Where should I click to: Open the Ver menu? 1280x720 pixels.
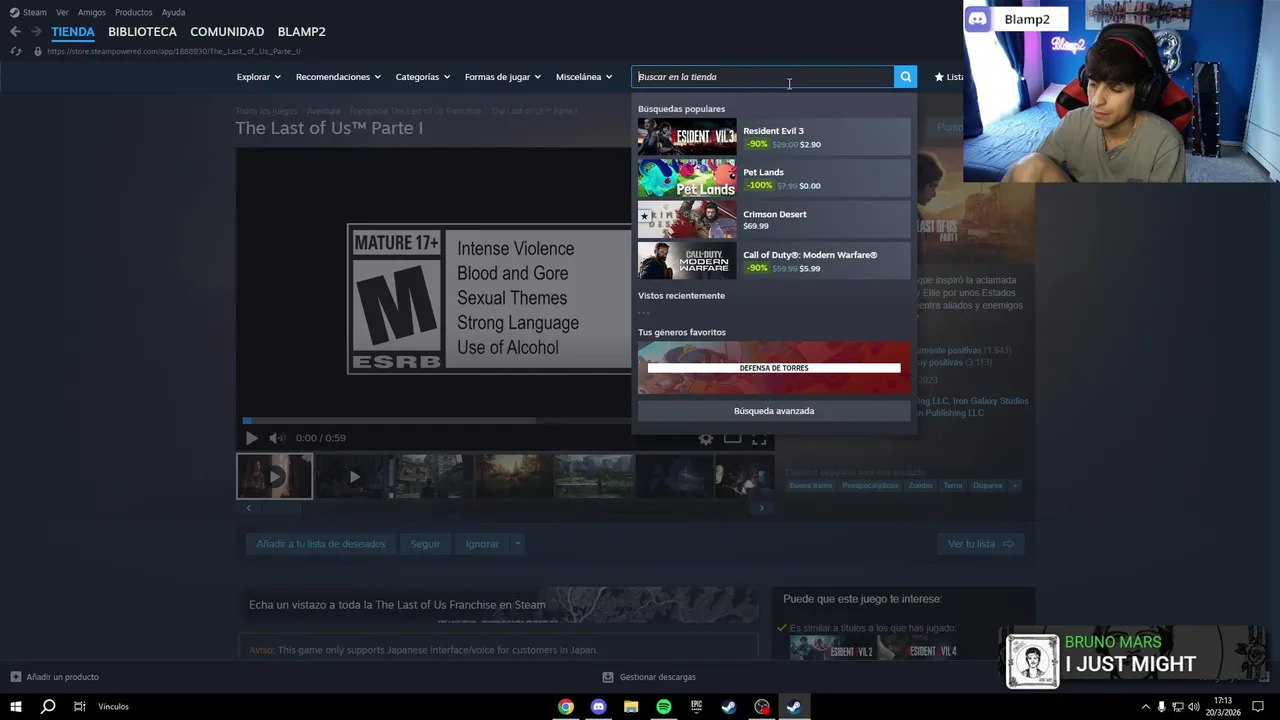(62, 12)
